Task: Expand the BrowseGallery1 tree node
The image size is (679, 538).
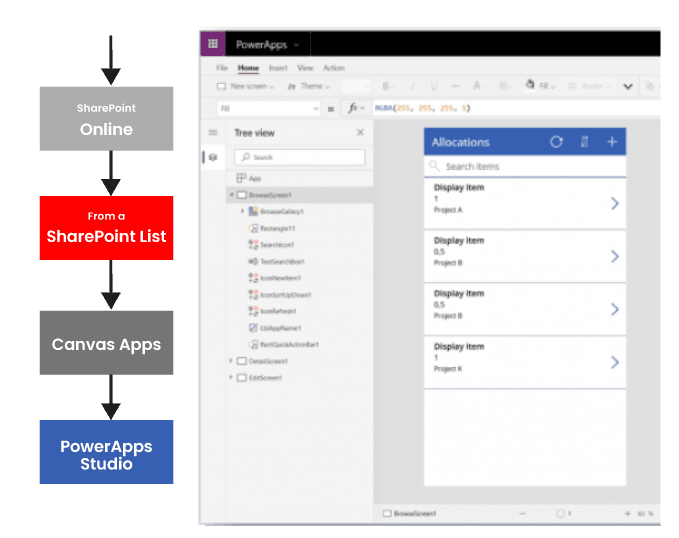Action: 242,212
